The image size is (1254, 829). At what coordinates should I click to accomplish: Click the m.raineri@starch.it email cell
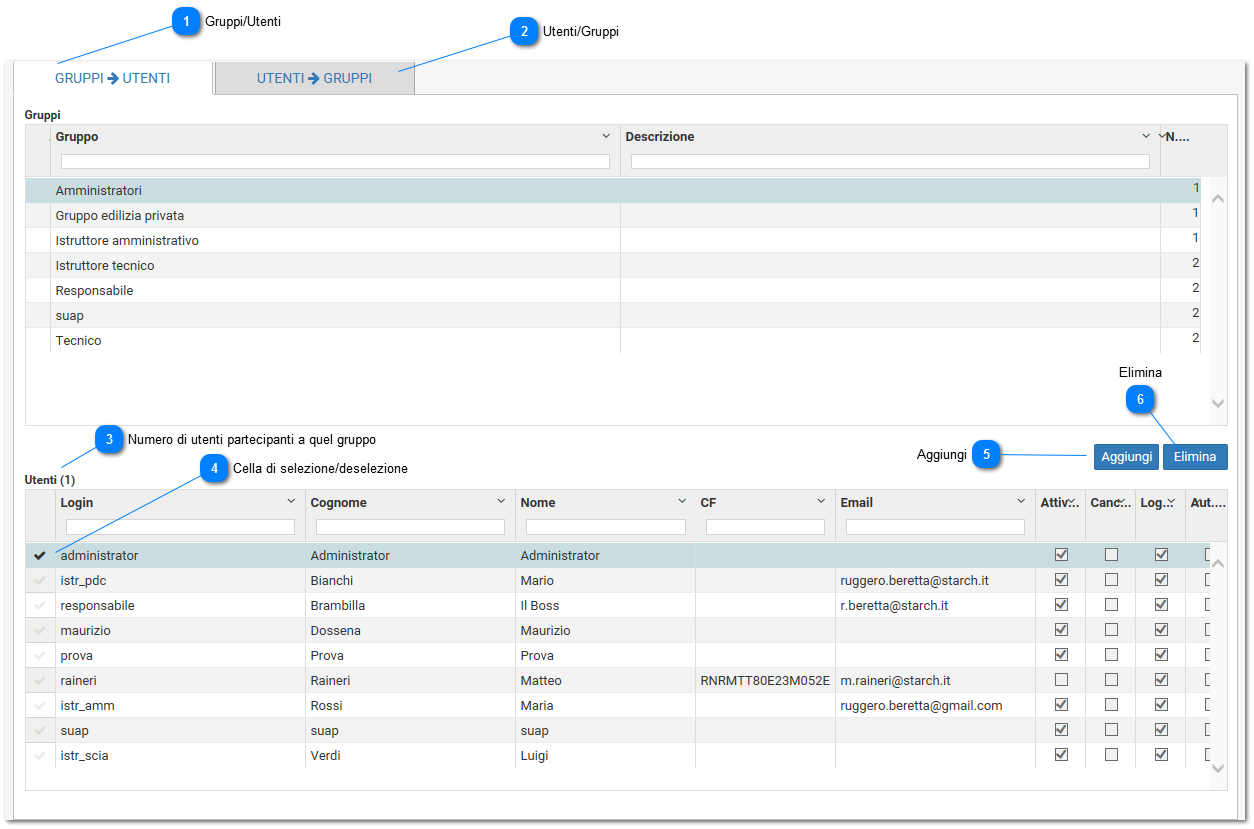tap(935, 680)
